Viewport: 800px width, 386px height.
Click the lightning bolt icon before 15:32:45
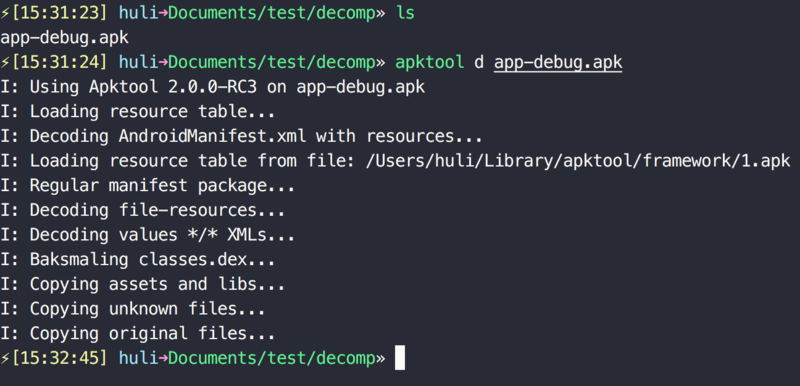5,358
